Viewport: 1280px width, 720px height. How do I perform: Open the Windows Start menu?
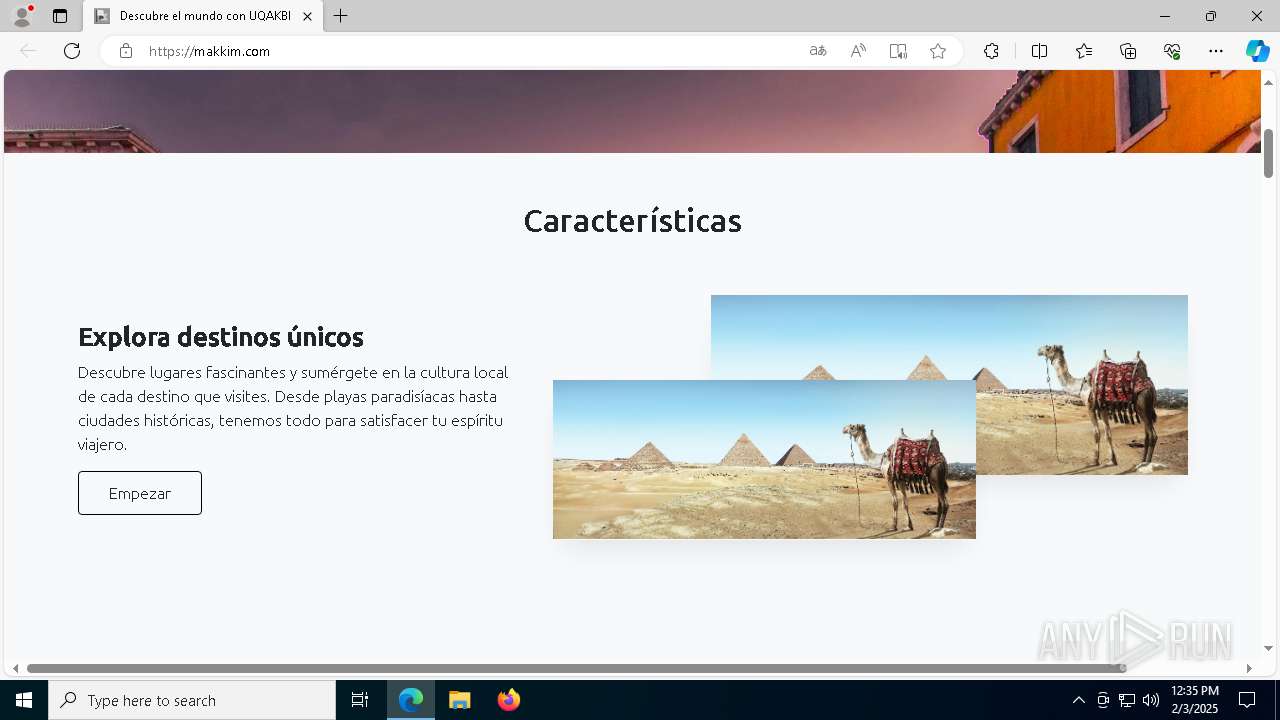[x=24, y=700]
